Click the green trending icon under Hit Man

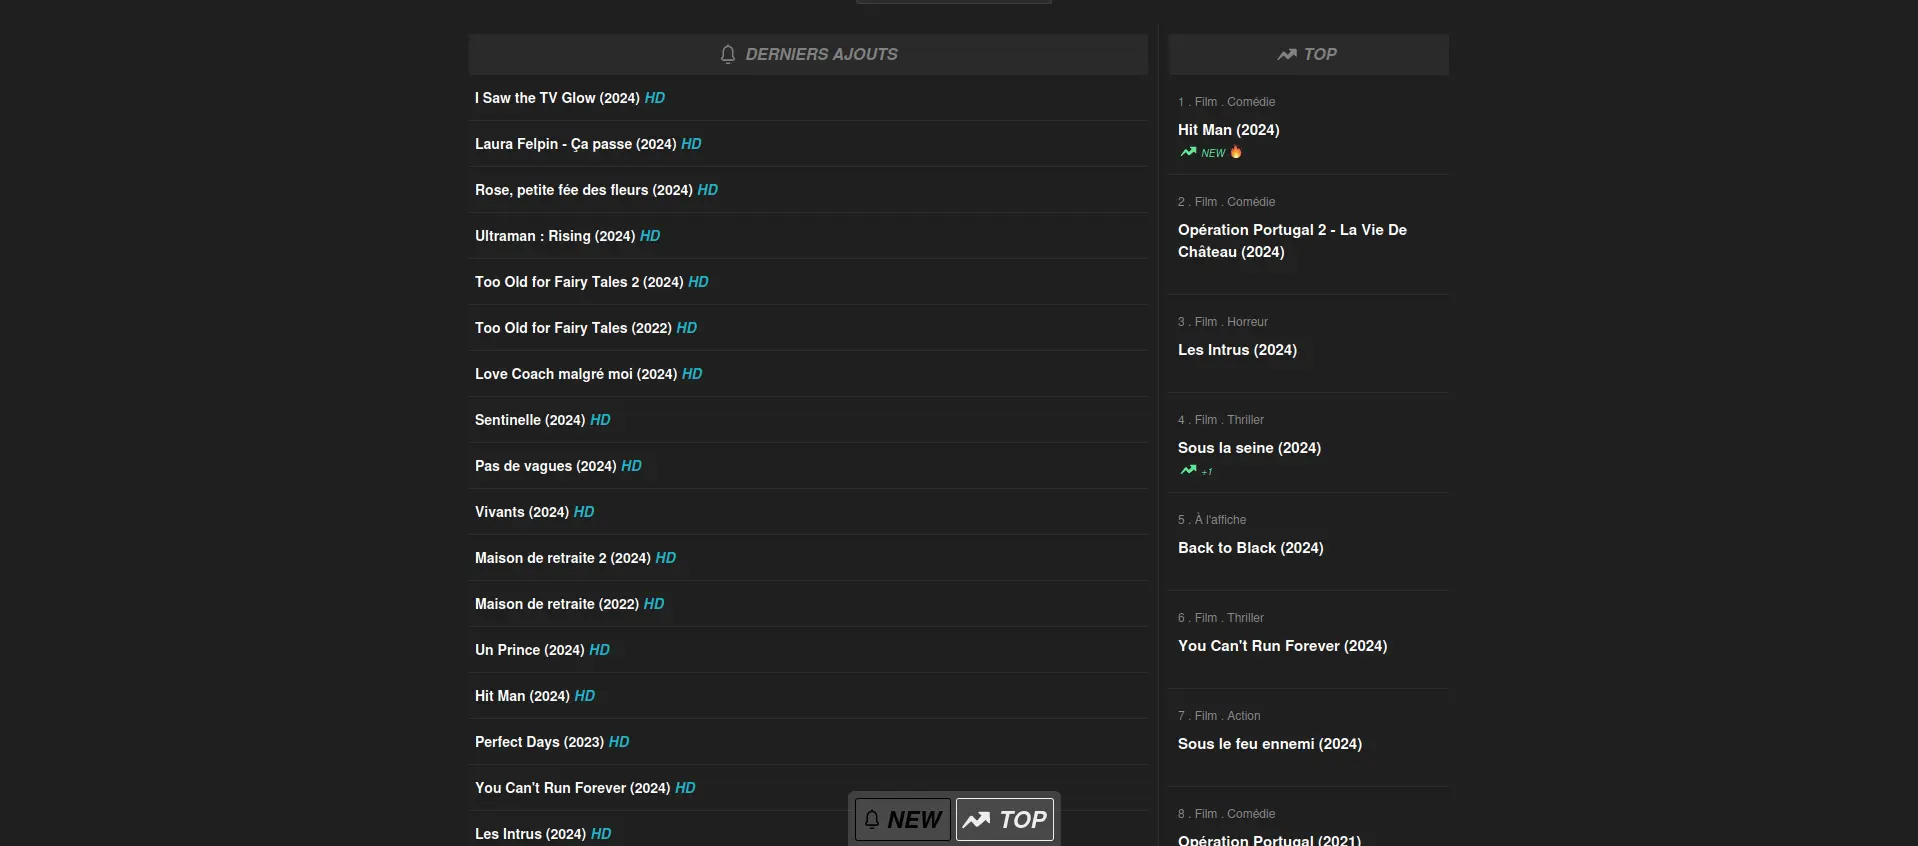coord(1188,152)
